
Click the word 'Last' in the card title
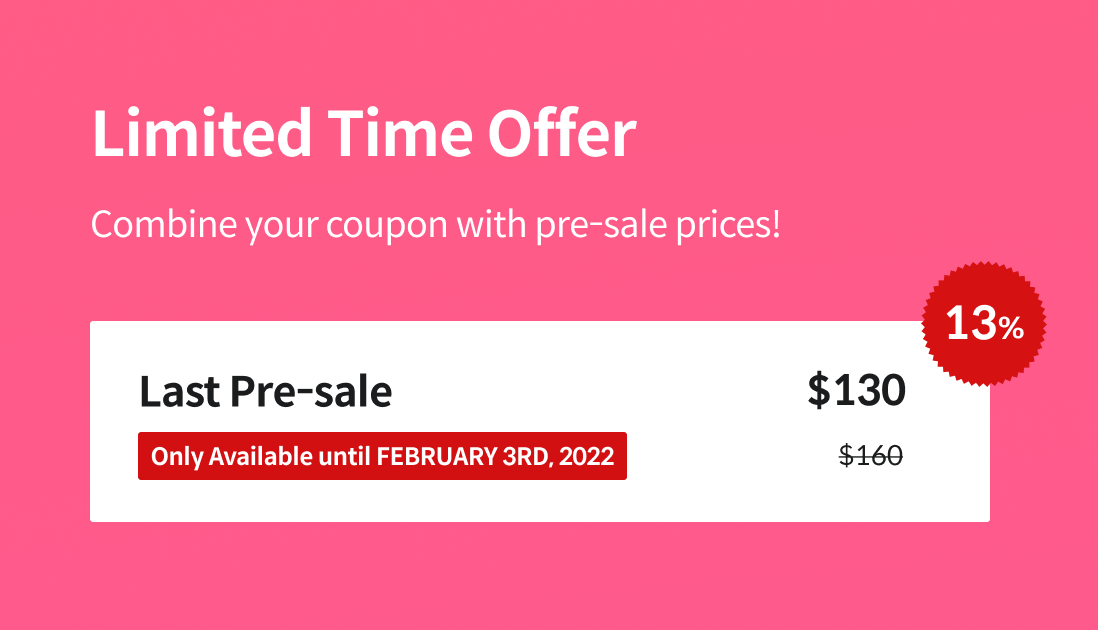coord(180,391)
